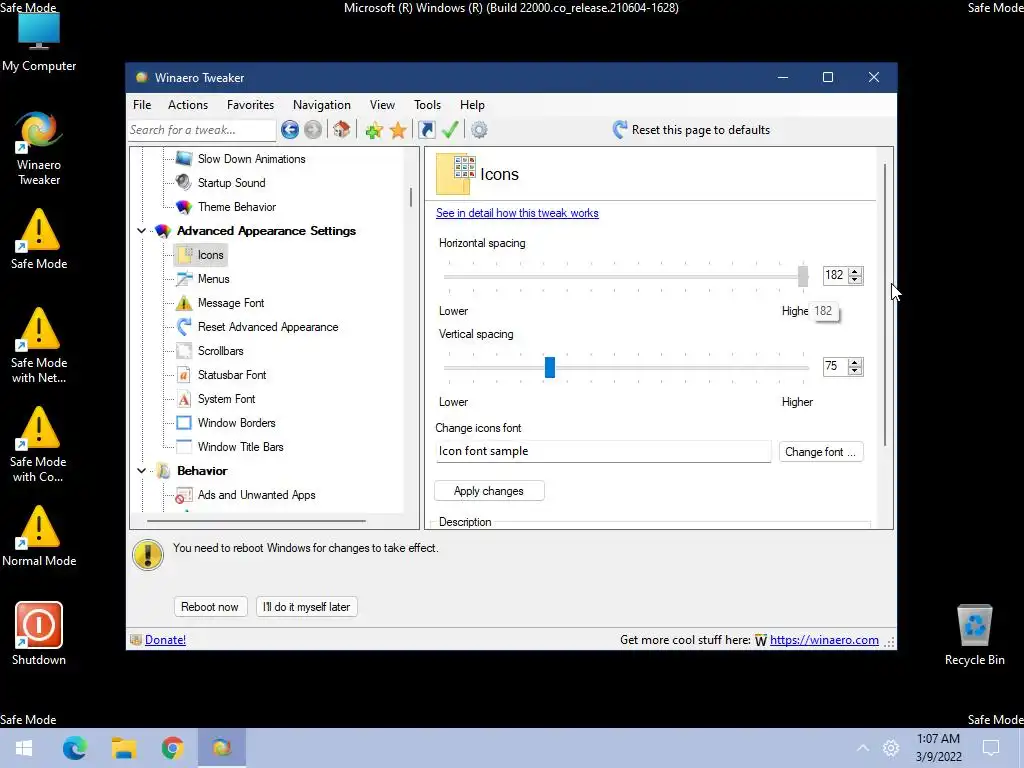The width and height of the screenshot is (1024, 768).
Task: Collapse the Behavior category chevron
Action: click(141, 471)
